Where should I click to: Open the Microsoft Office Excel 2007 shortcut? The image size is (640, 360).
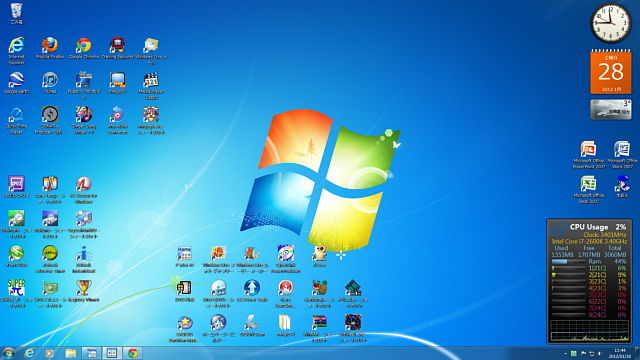click(588, 189)
